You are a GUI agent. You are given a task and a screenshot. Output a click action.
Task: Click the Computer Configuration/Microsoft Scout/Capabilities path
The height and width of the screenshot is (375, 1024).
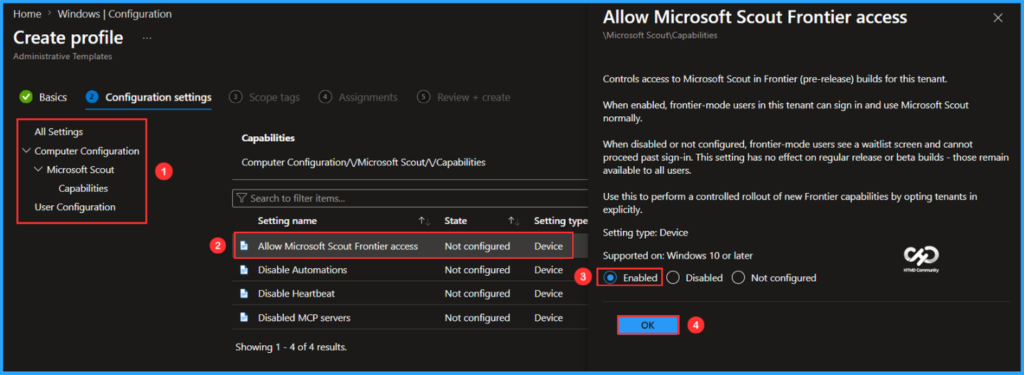click(x=363, y=162)
